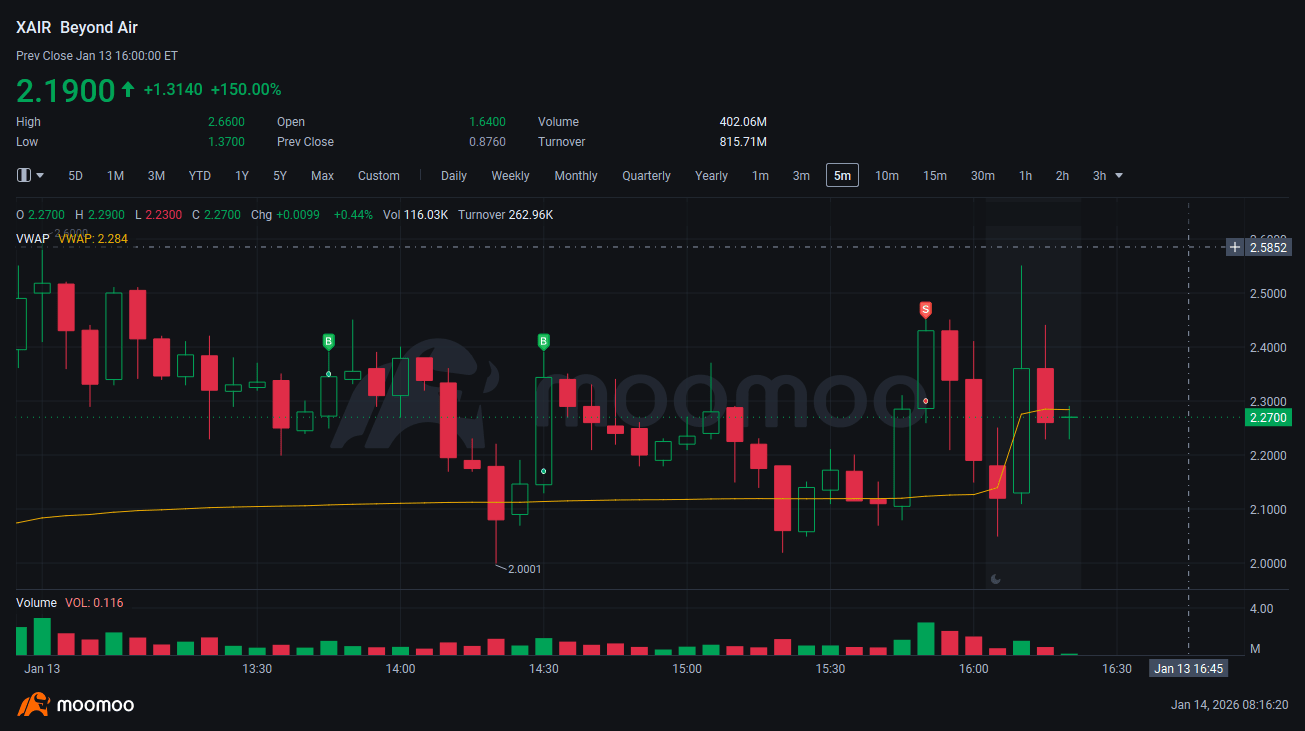Click the after-hours moon icon
The image size is (1305, 731).
[996, 578]
